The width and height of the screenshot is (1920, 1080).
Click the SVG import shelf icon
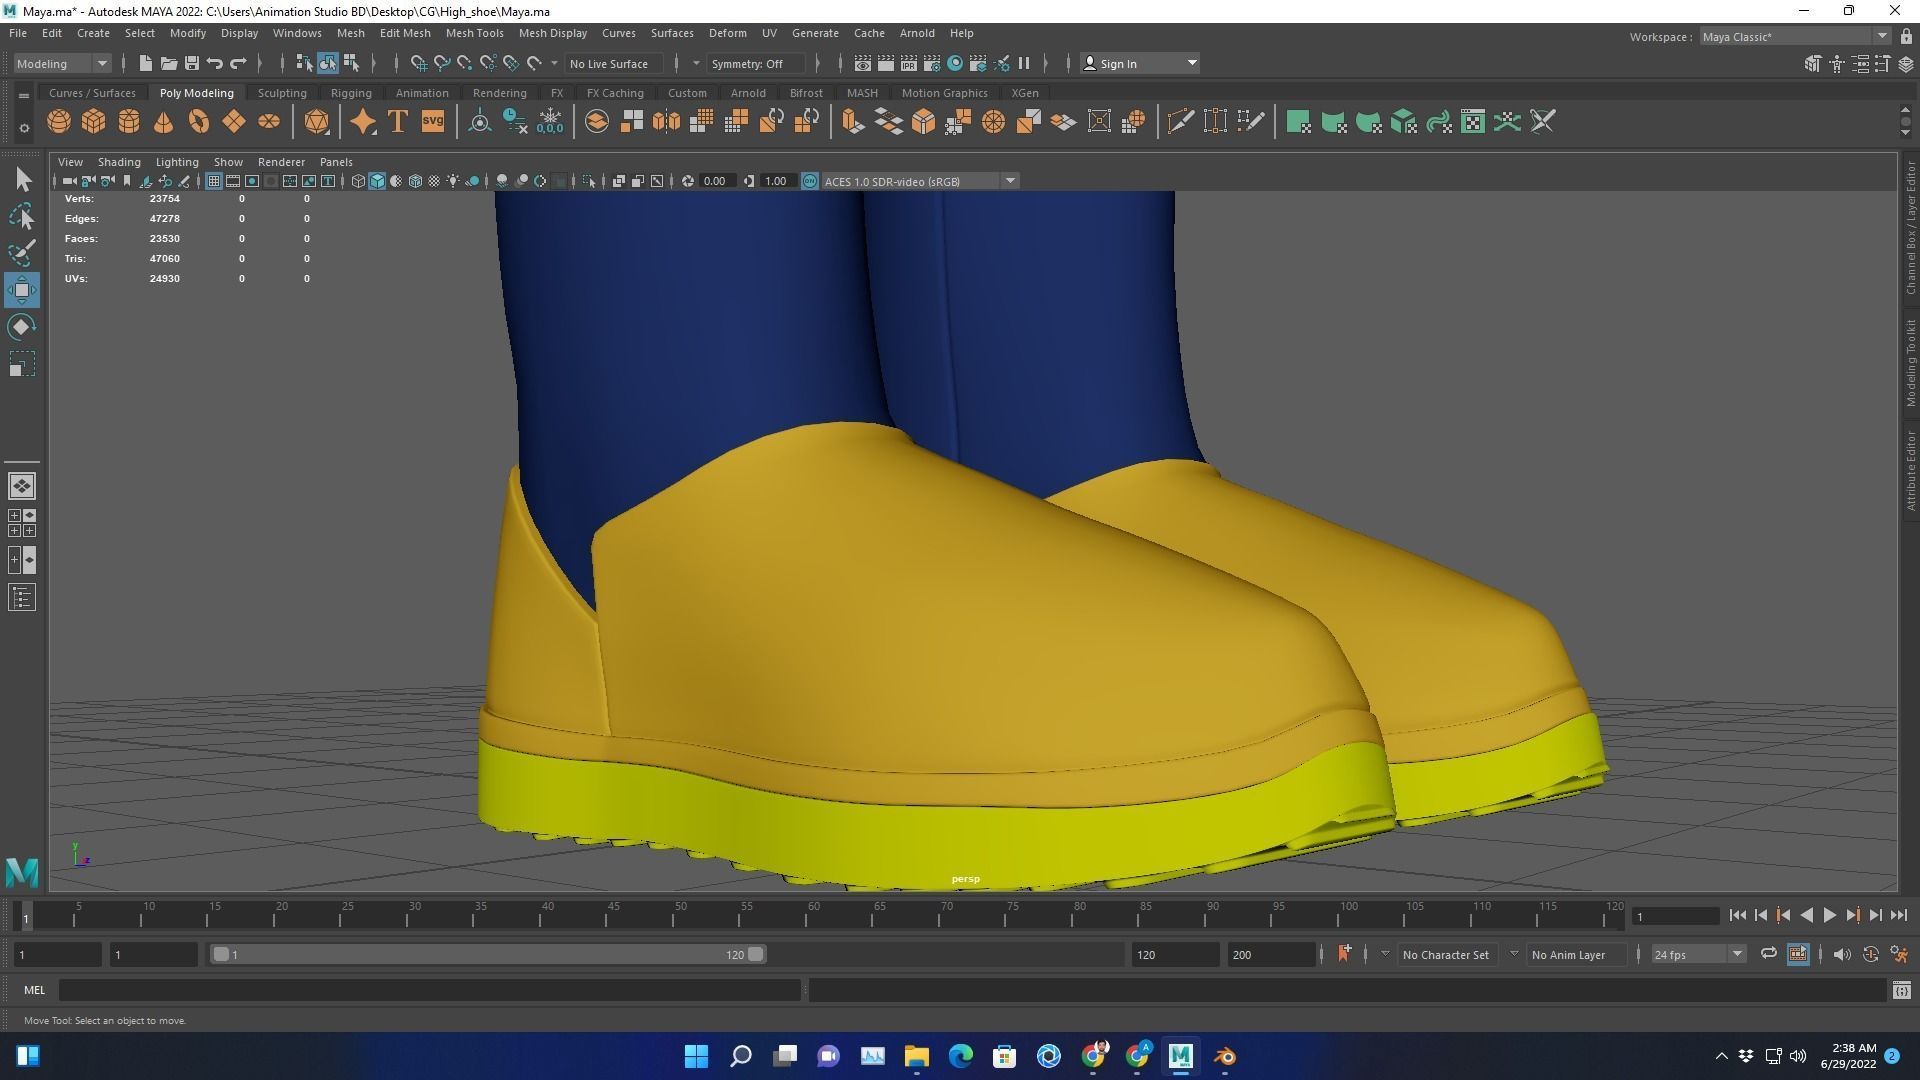pyautogui.click(x=433, y=122)
